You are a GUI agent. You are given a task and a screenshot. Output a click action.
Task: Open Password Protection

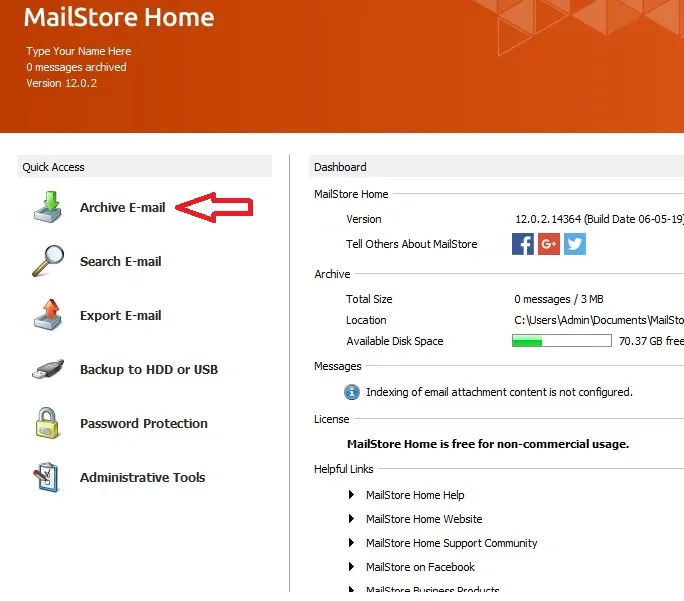pyautogui.click(x=144, y=423)
